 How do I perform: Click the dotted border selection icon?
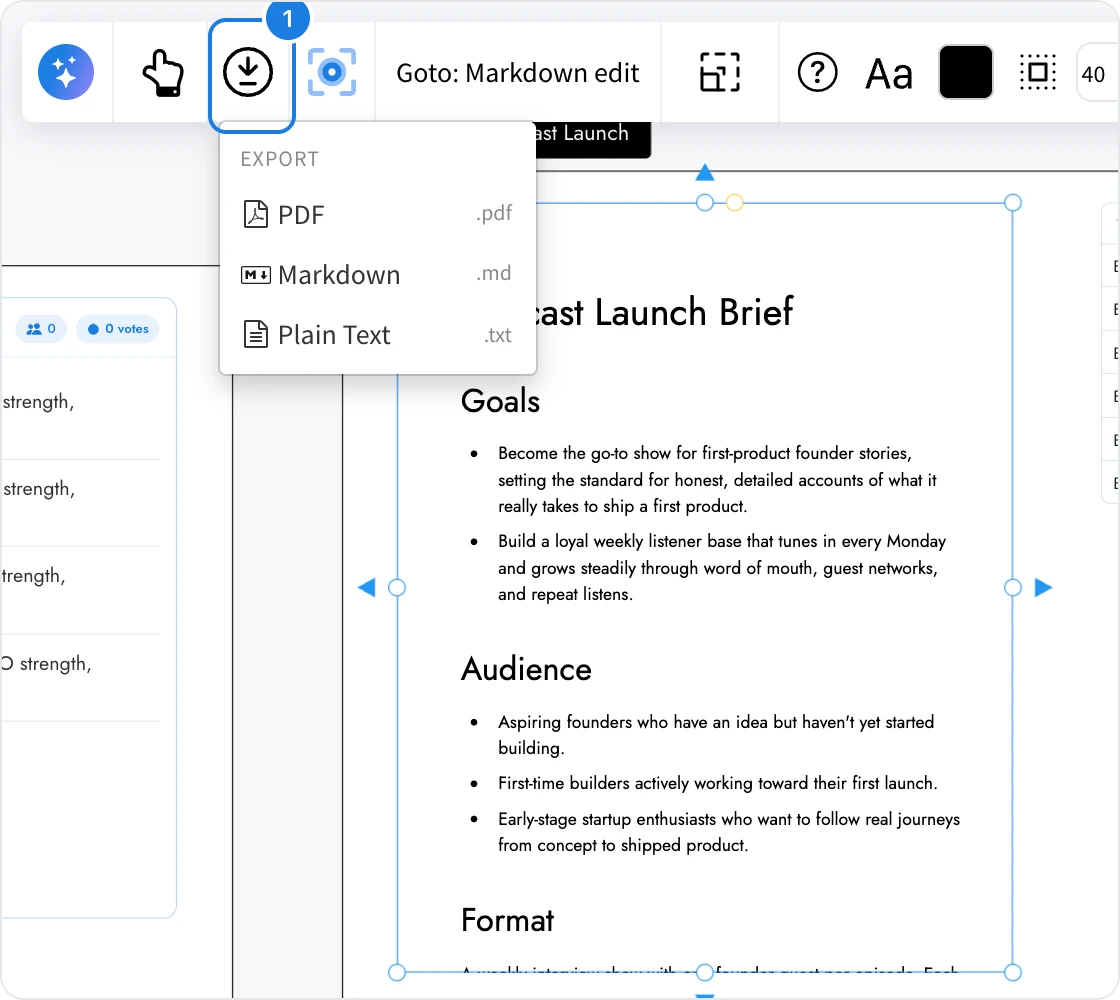[1038, 72]
